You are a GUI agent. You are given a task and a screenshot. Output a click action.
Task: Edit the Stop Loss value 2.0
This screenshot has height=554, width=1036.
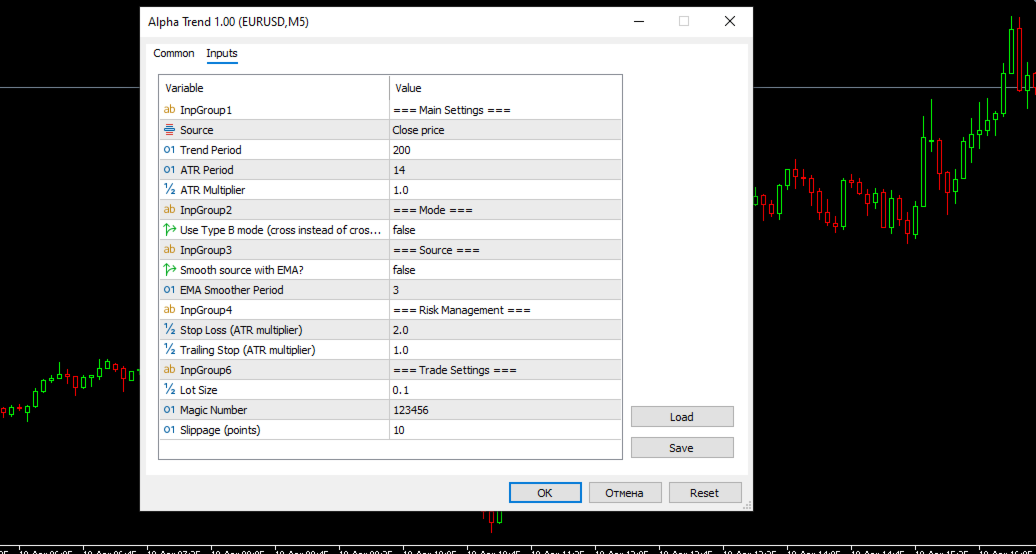tap(505, 330)
